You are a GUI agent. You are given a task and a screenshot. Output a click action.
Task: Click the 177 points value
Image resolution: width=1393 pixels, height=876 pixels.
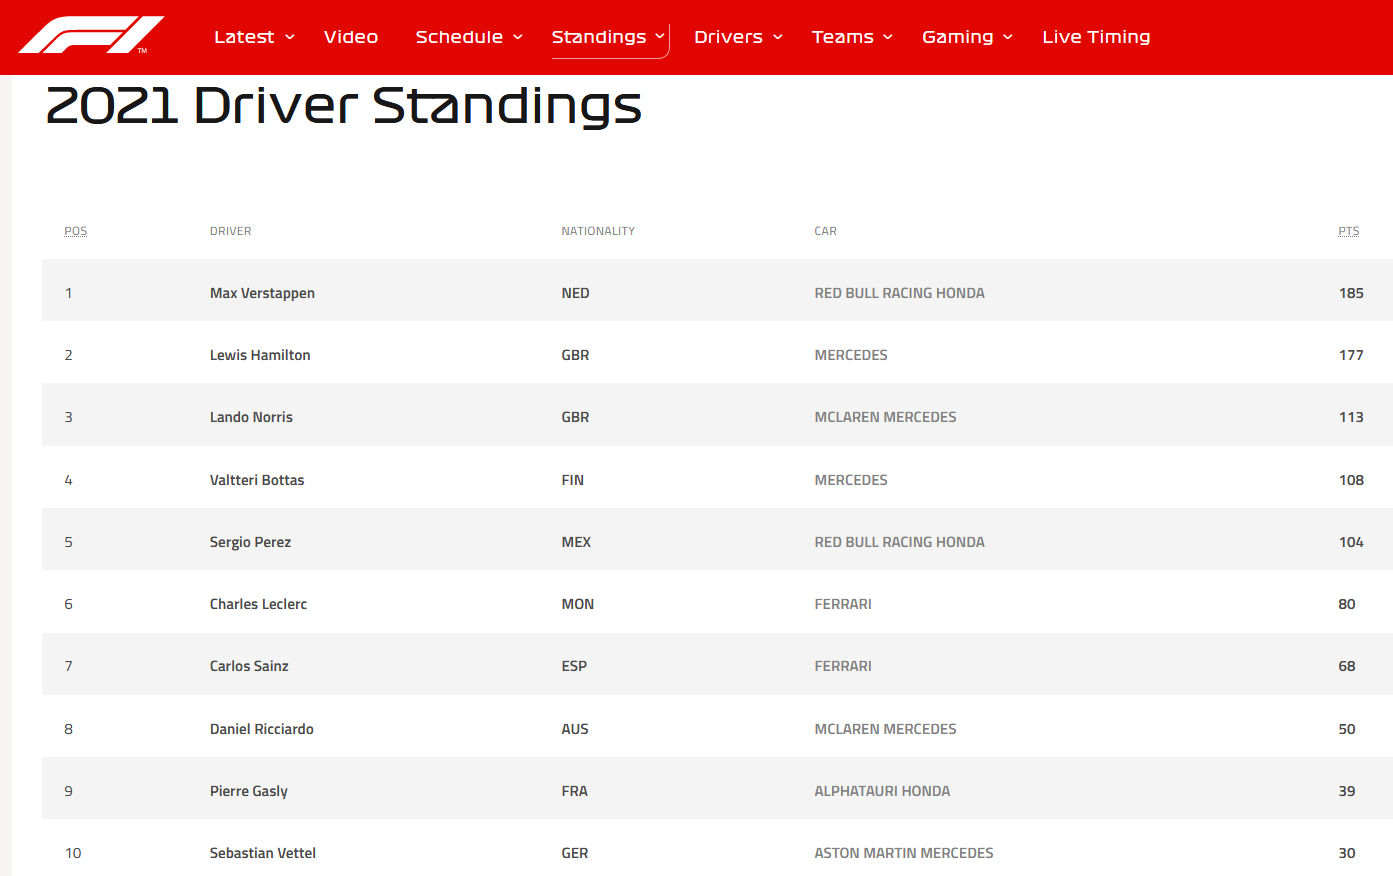1351,355
